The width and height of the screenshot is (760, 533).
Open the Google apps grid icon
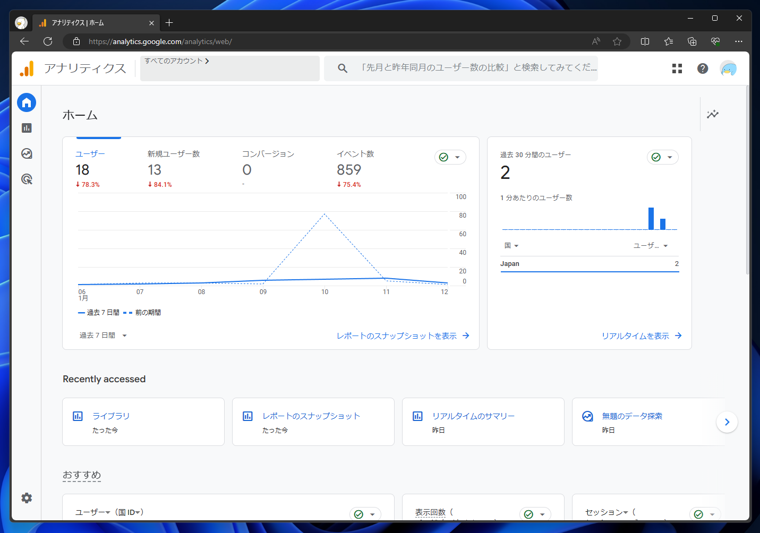[x=677, y=68]
